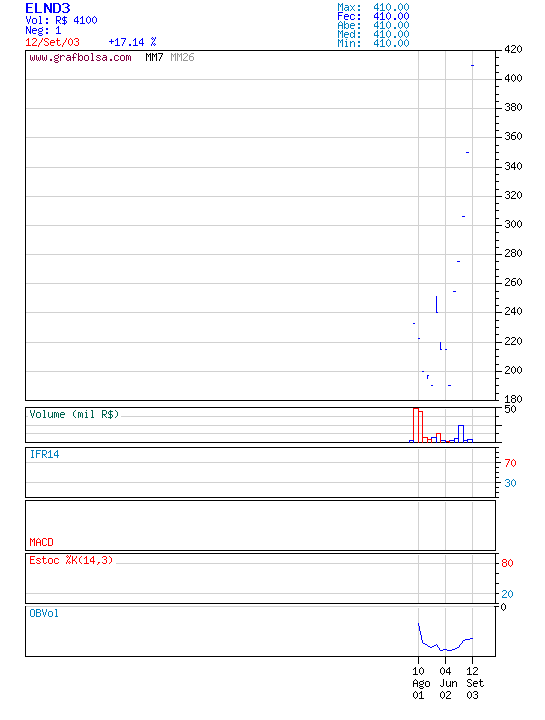Click the 10 Ago 01 date axis label
The image size is (545, 720).
click(419, 683)
